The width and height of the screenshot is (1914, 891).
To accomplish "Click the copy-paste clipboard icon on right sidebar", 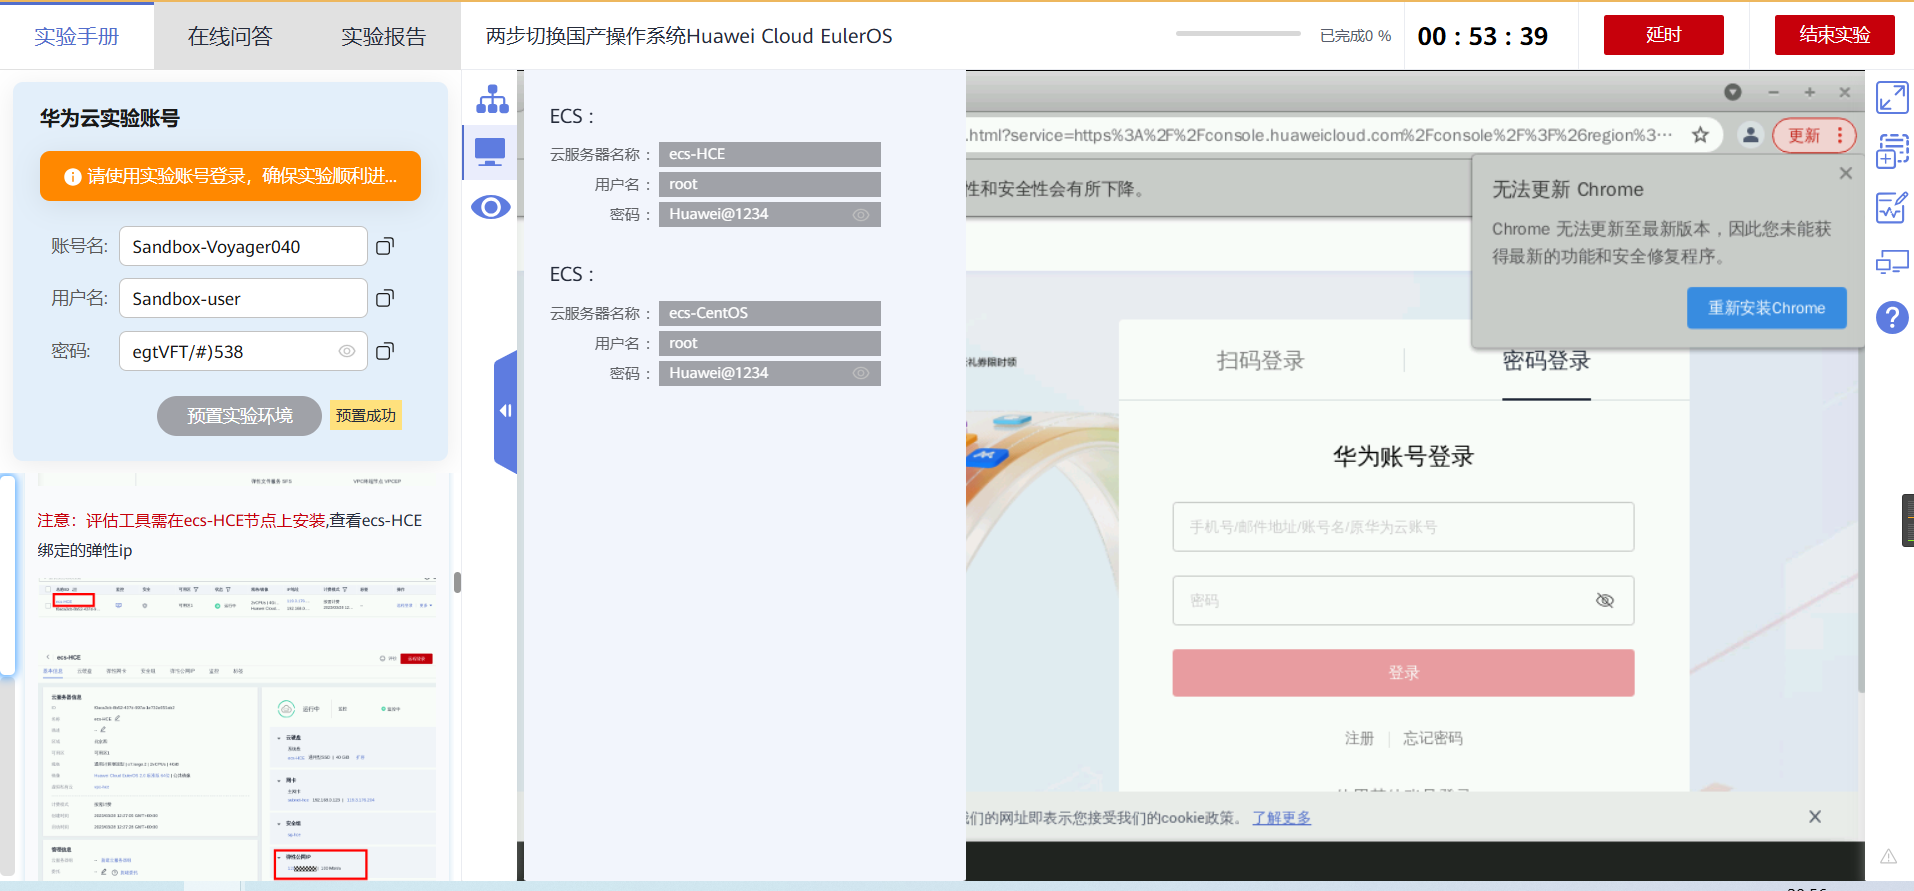I will [x=1892, y=152].
